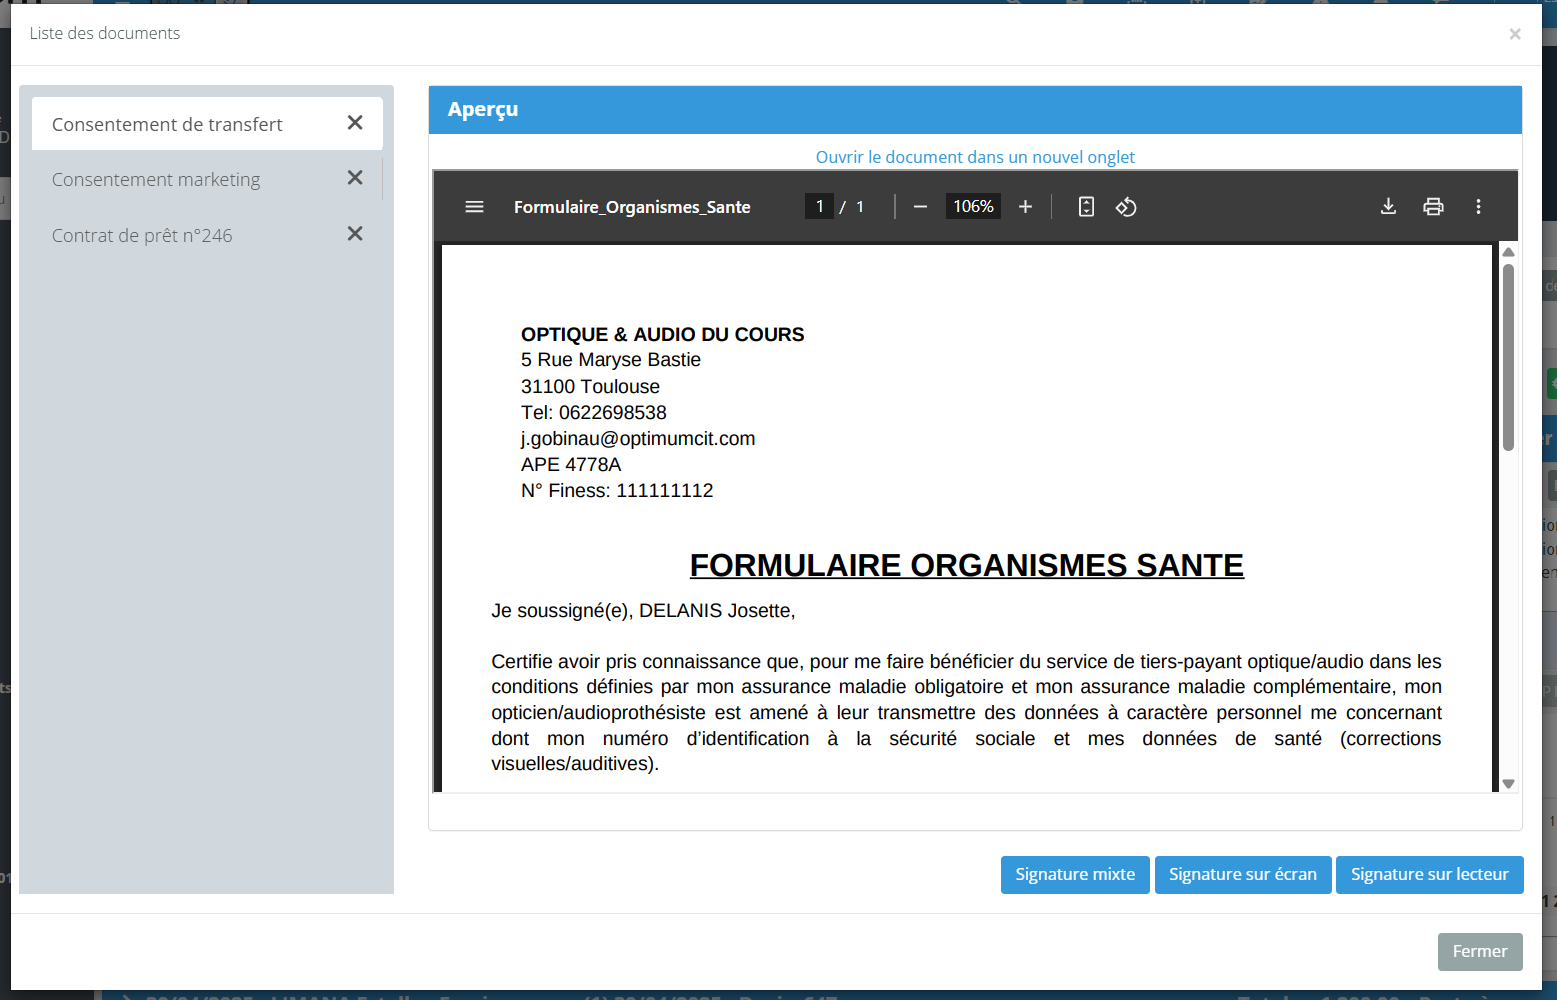The width and height of the screenshot is (1557, 1000).
Task: Click the APE 4778A line
Action: (571, 465)
